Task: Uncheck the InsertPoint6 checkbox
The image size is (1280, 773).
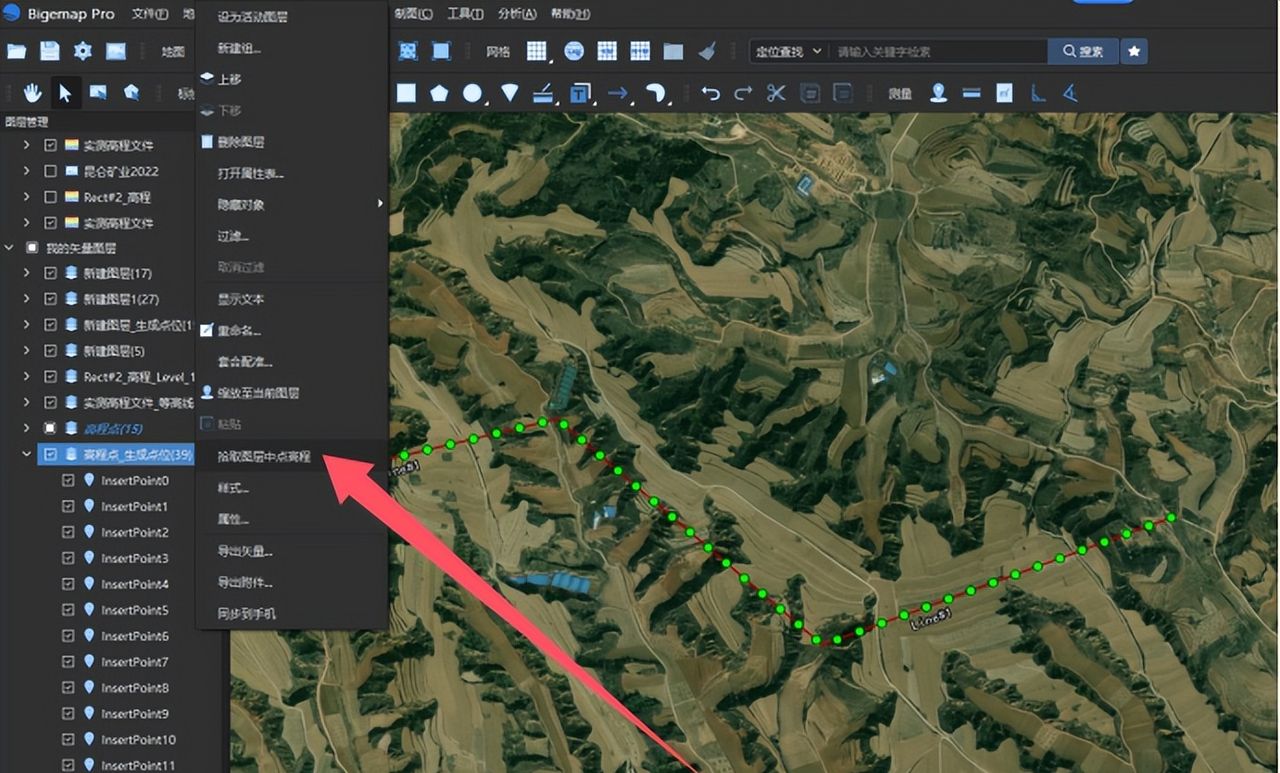Action: point(68,636)
